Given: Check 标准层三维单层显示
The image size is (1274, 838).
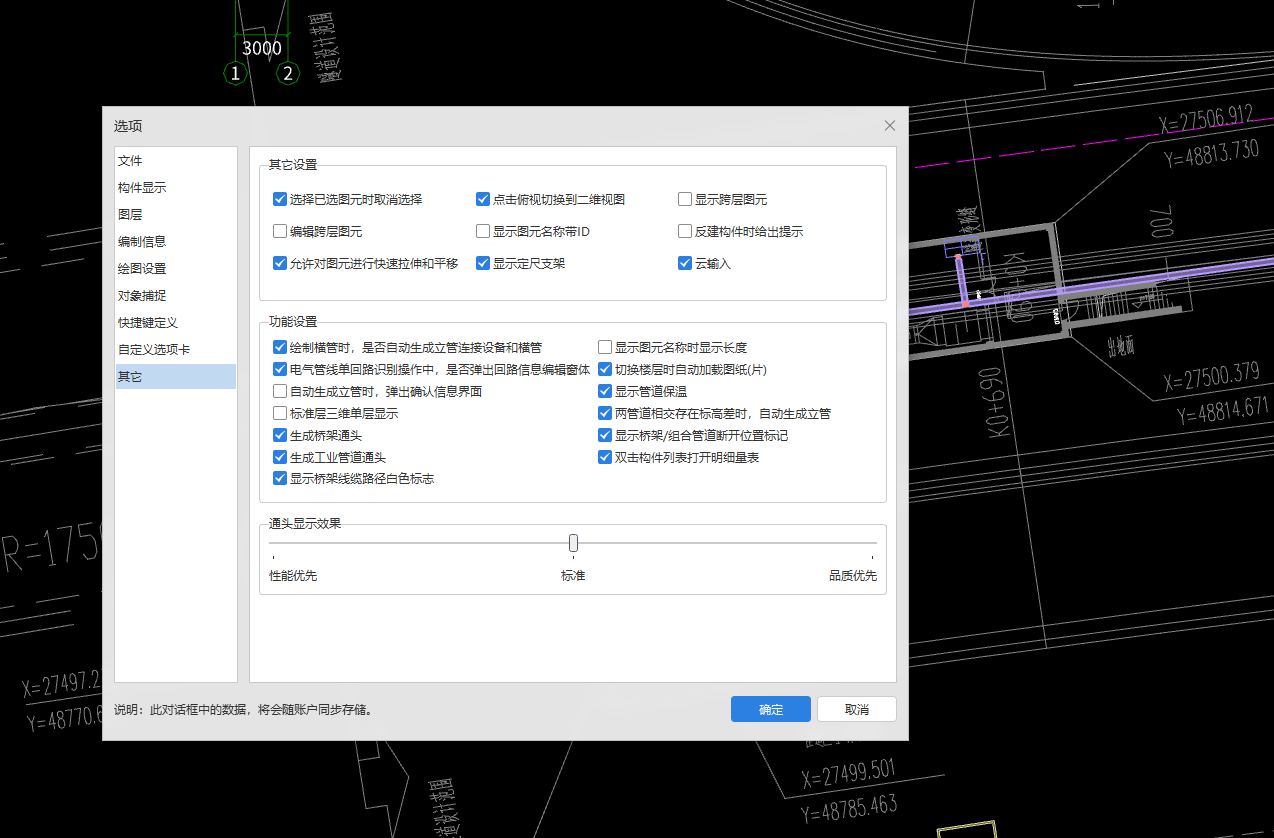Looking at the screenshot, I should [280, 413].
